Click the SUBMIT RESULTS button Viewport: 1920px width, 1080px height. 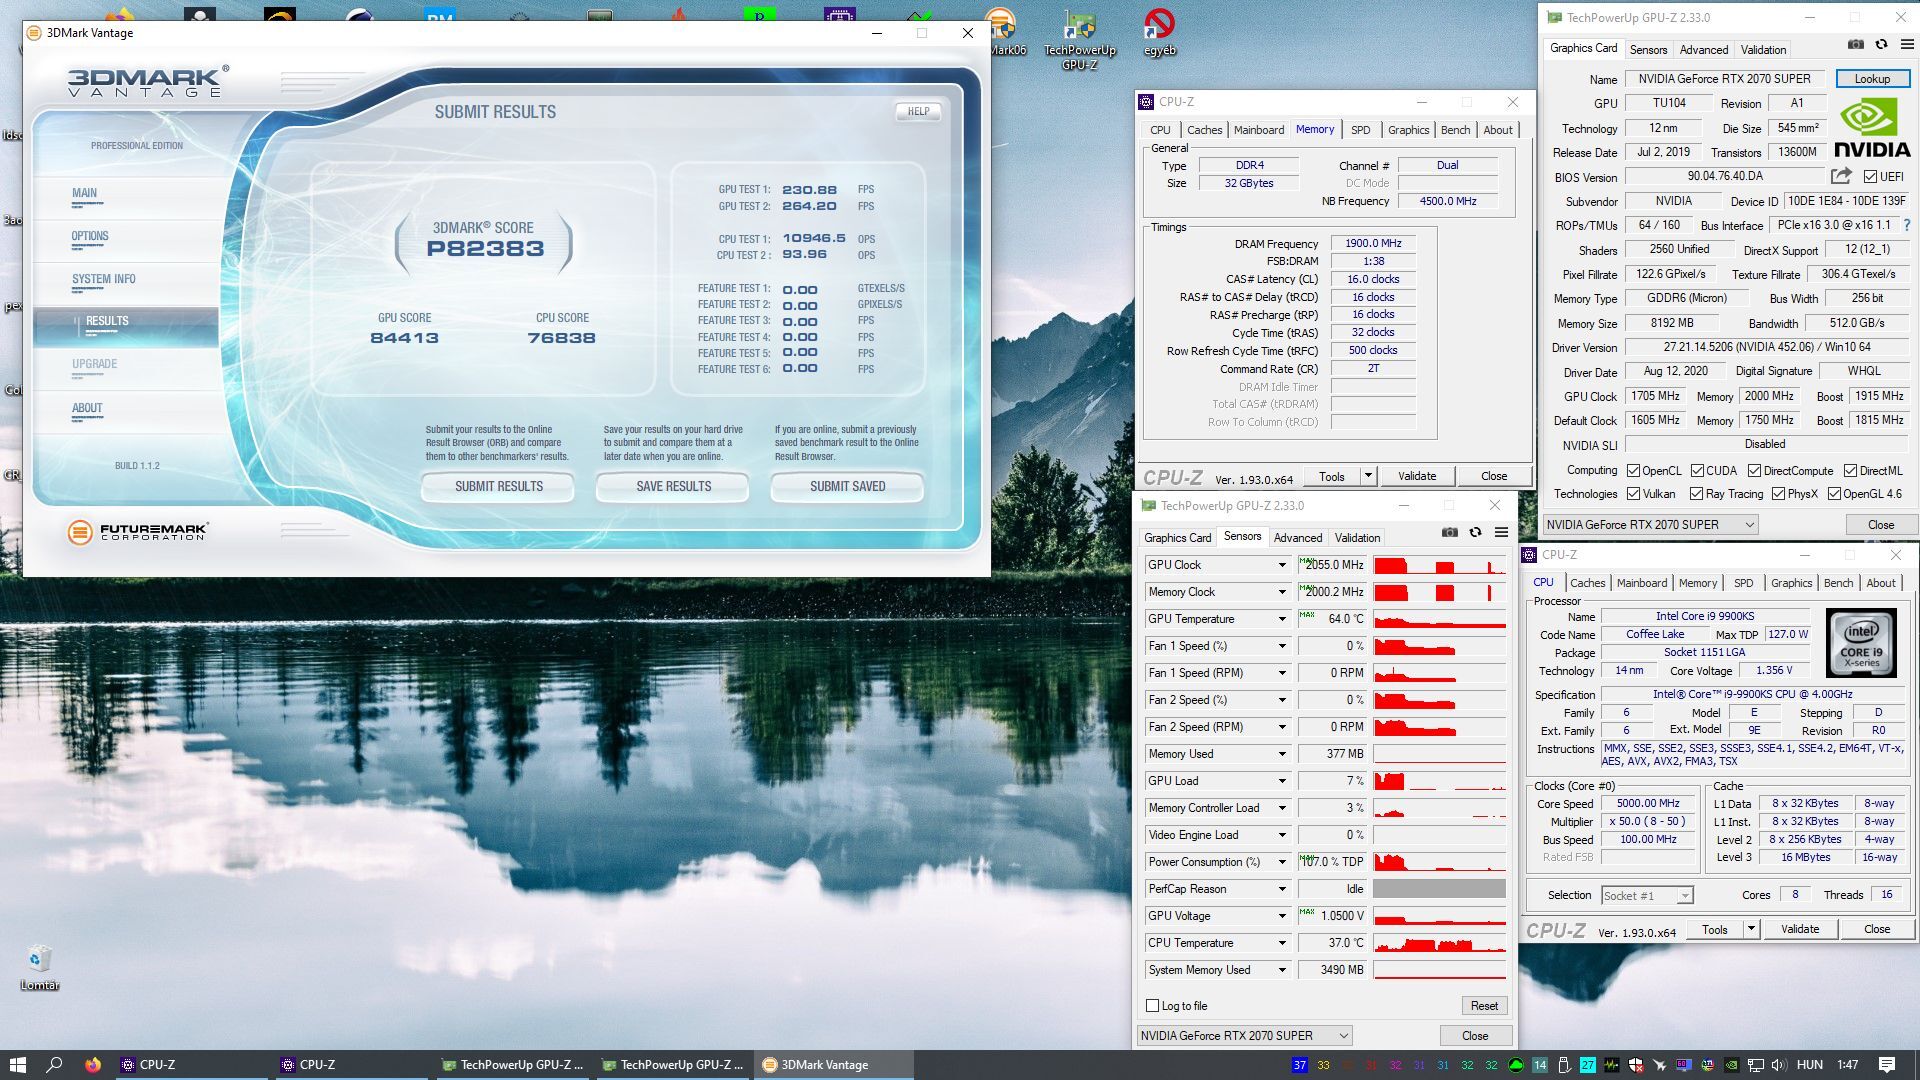click(x=498, y=487)
